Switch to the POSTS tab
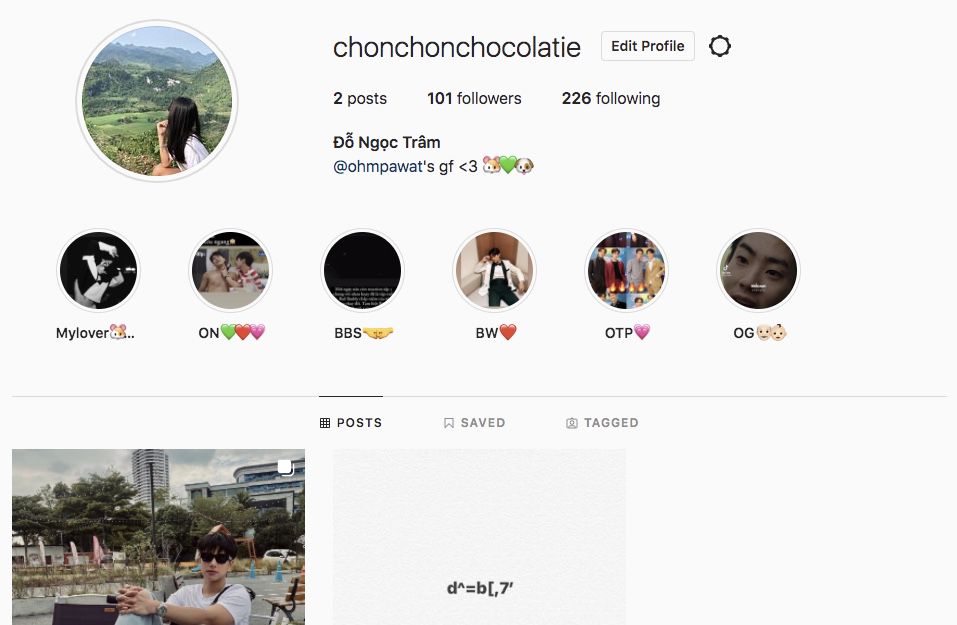Screen dimensions: 957x625 (x=351, y=422)
